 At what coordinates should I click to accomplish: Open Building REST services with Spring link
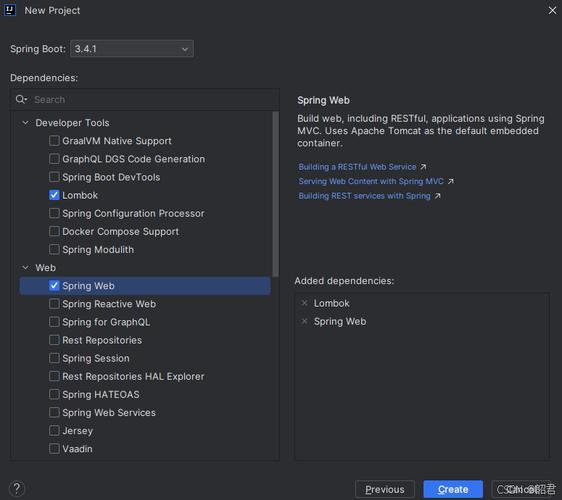(x=365, y=196)
